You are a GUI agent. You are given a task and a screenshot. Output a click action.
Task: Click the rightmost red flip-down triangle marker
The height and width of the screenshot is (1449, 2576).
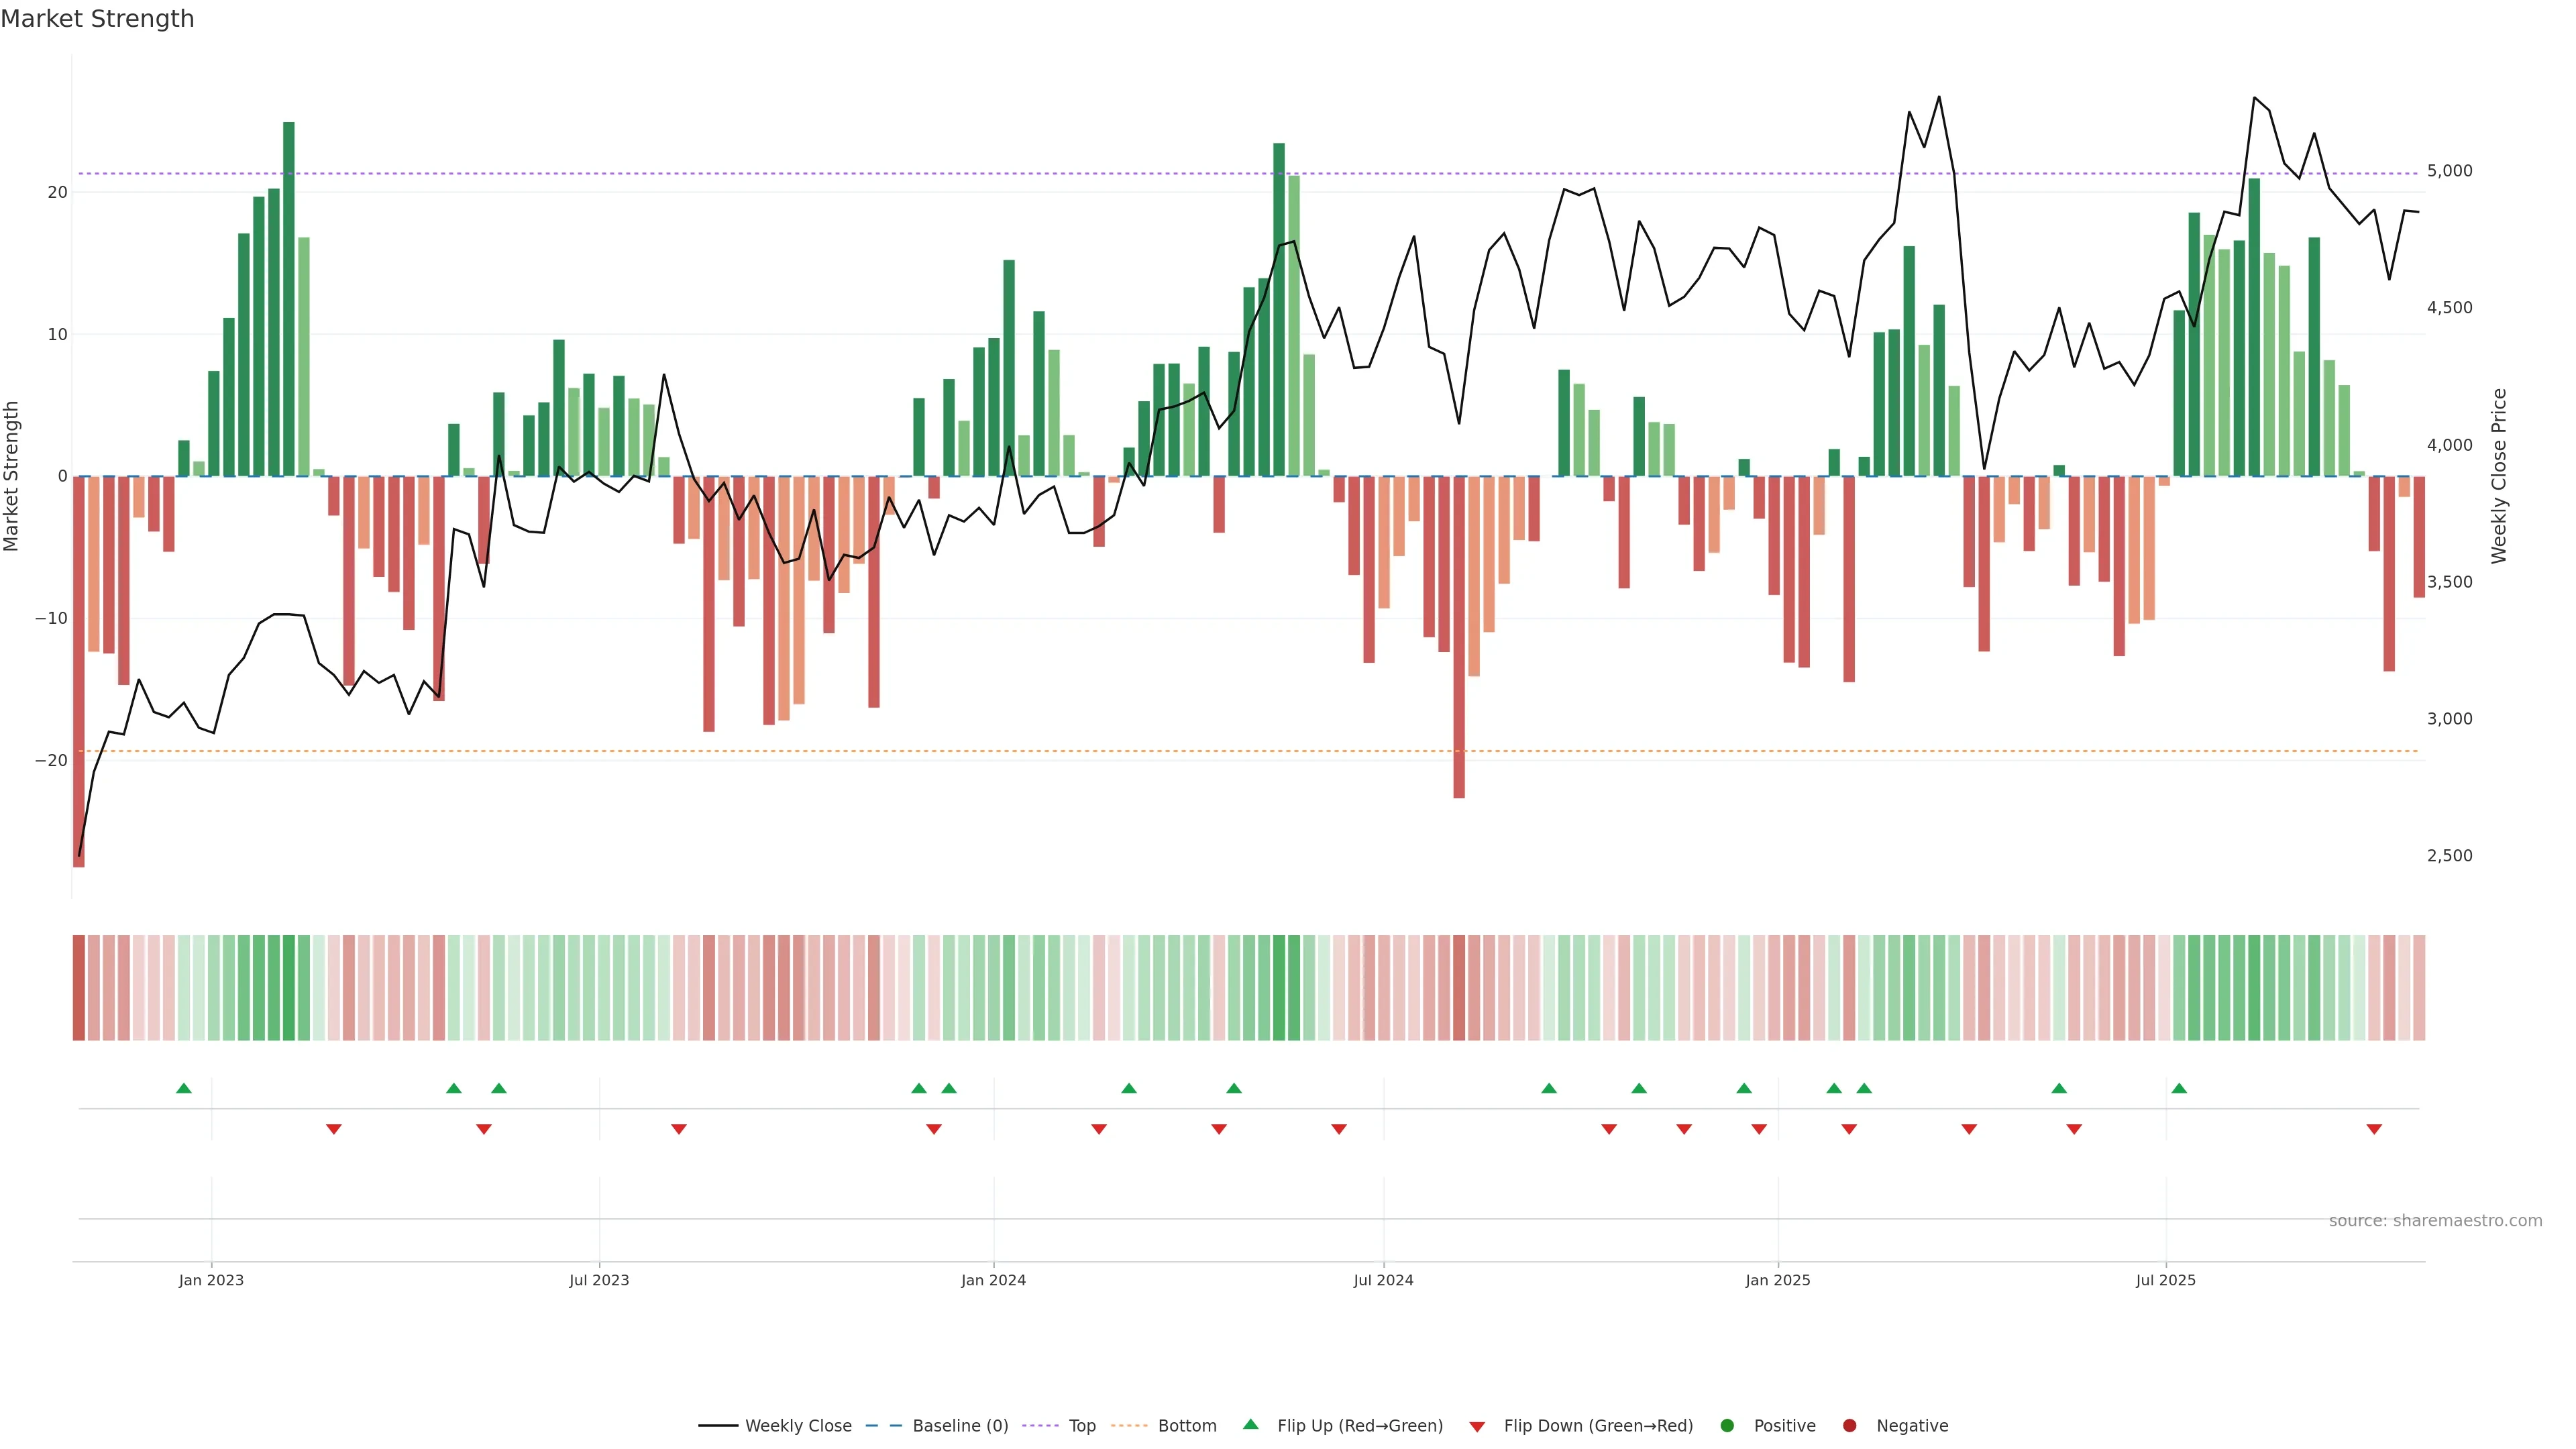[2374, 1129]
